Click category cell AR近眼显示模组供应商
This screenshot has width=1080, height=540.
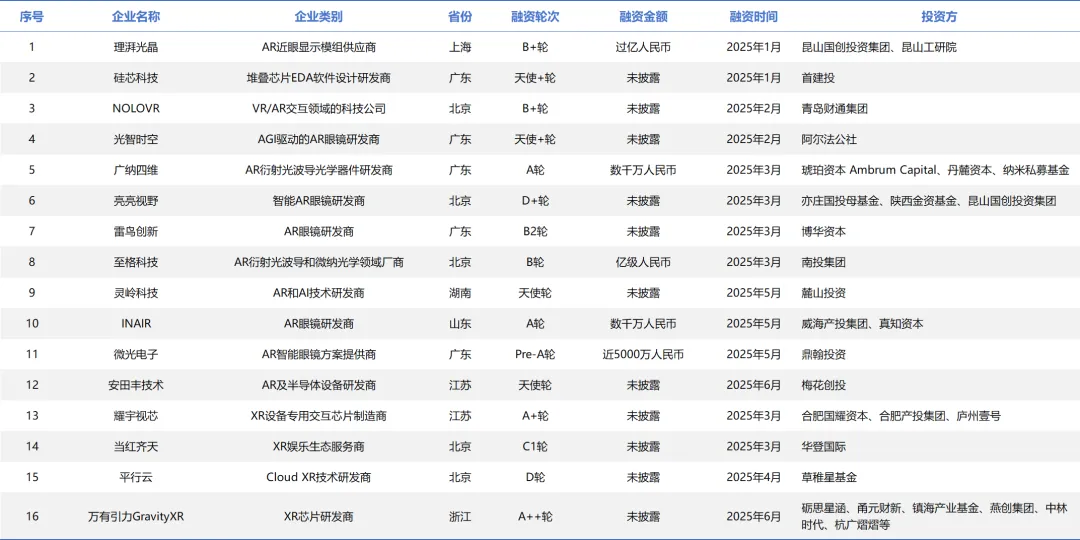(318, 48)
